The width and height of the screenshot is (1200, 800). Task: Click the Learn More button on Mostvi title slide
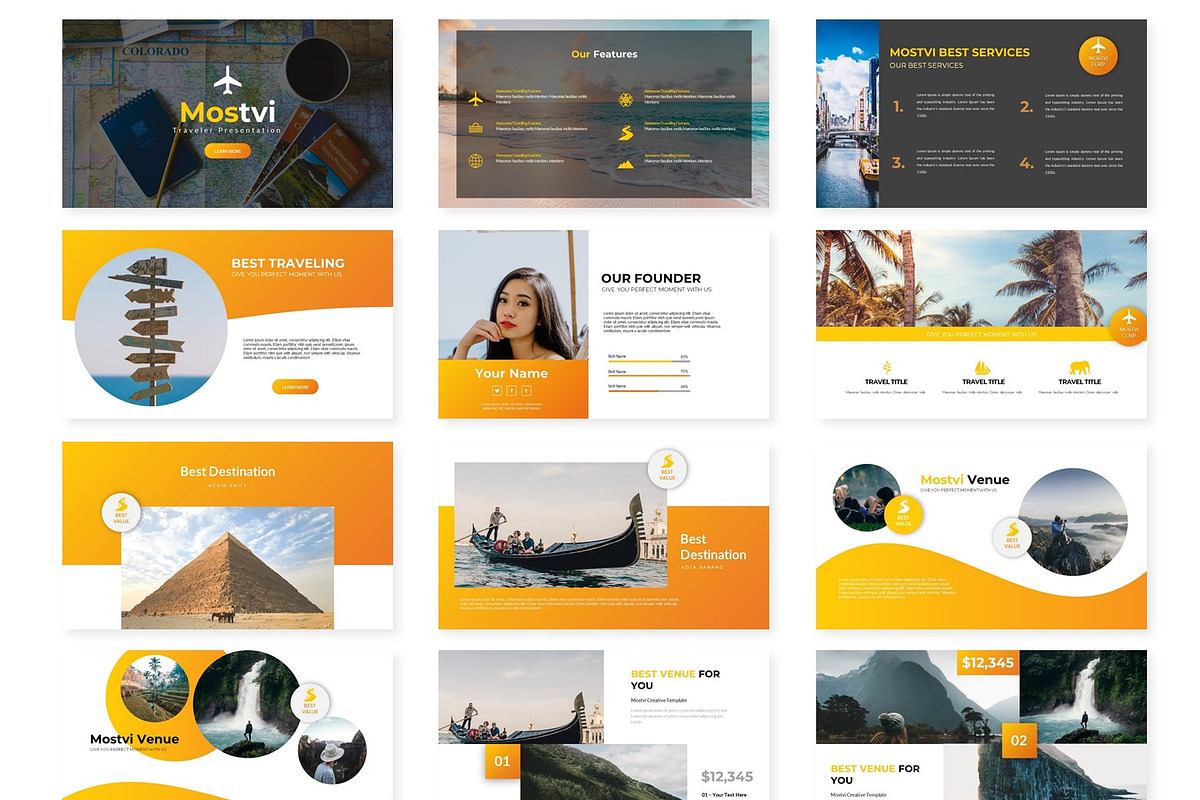coord(227,151)
